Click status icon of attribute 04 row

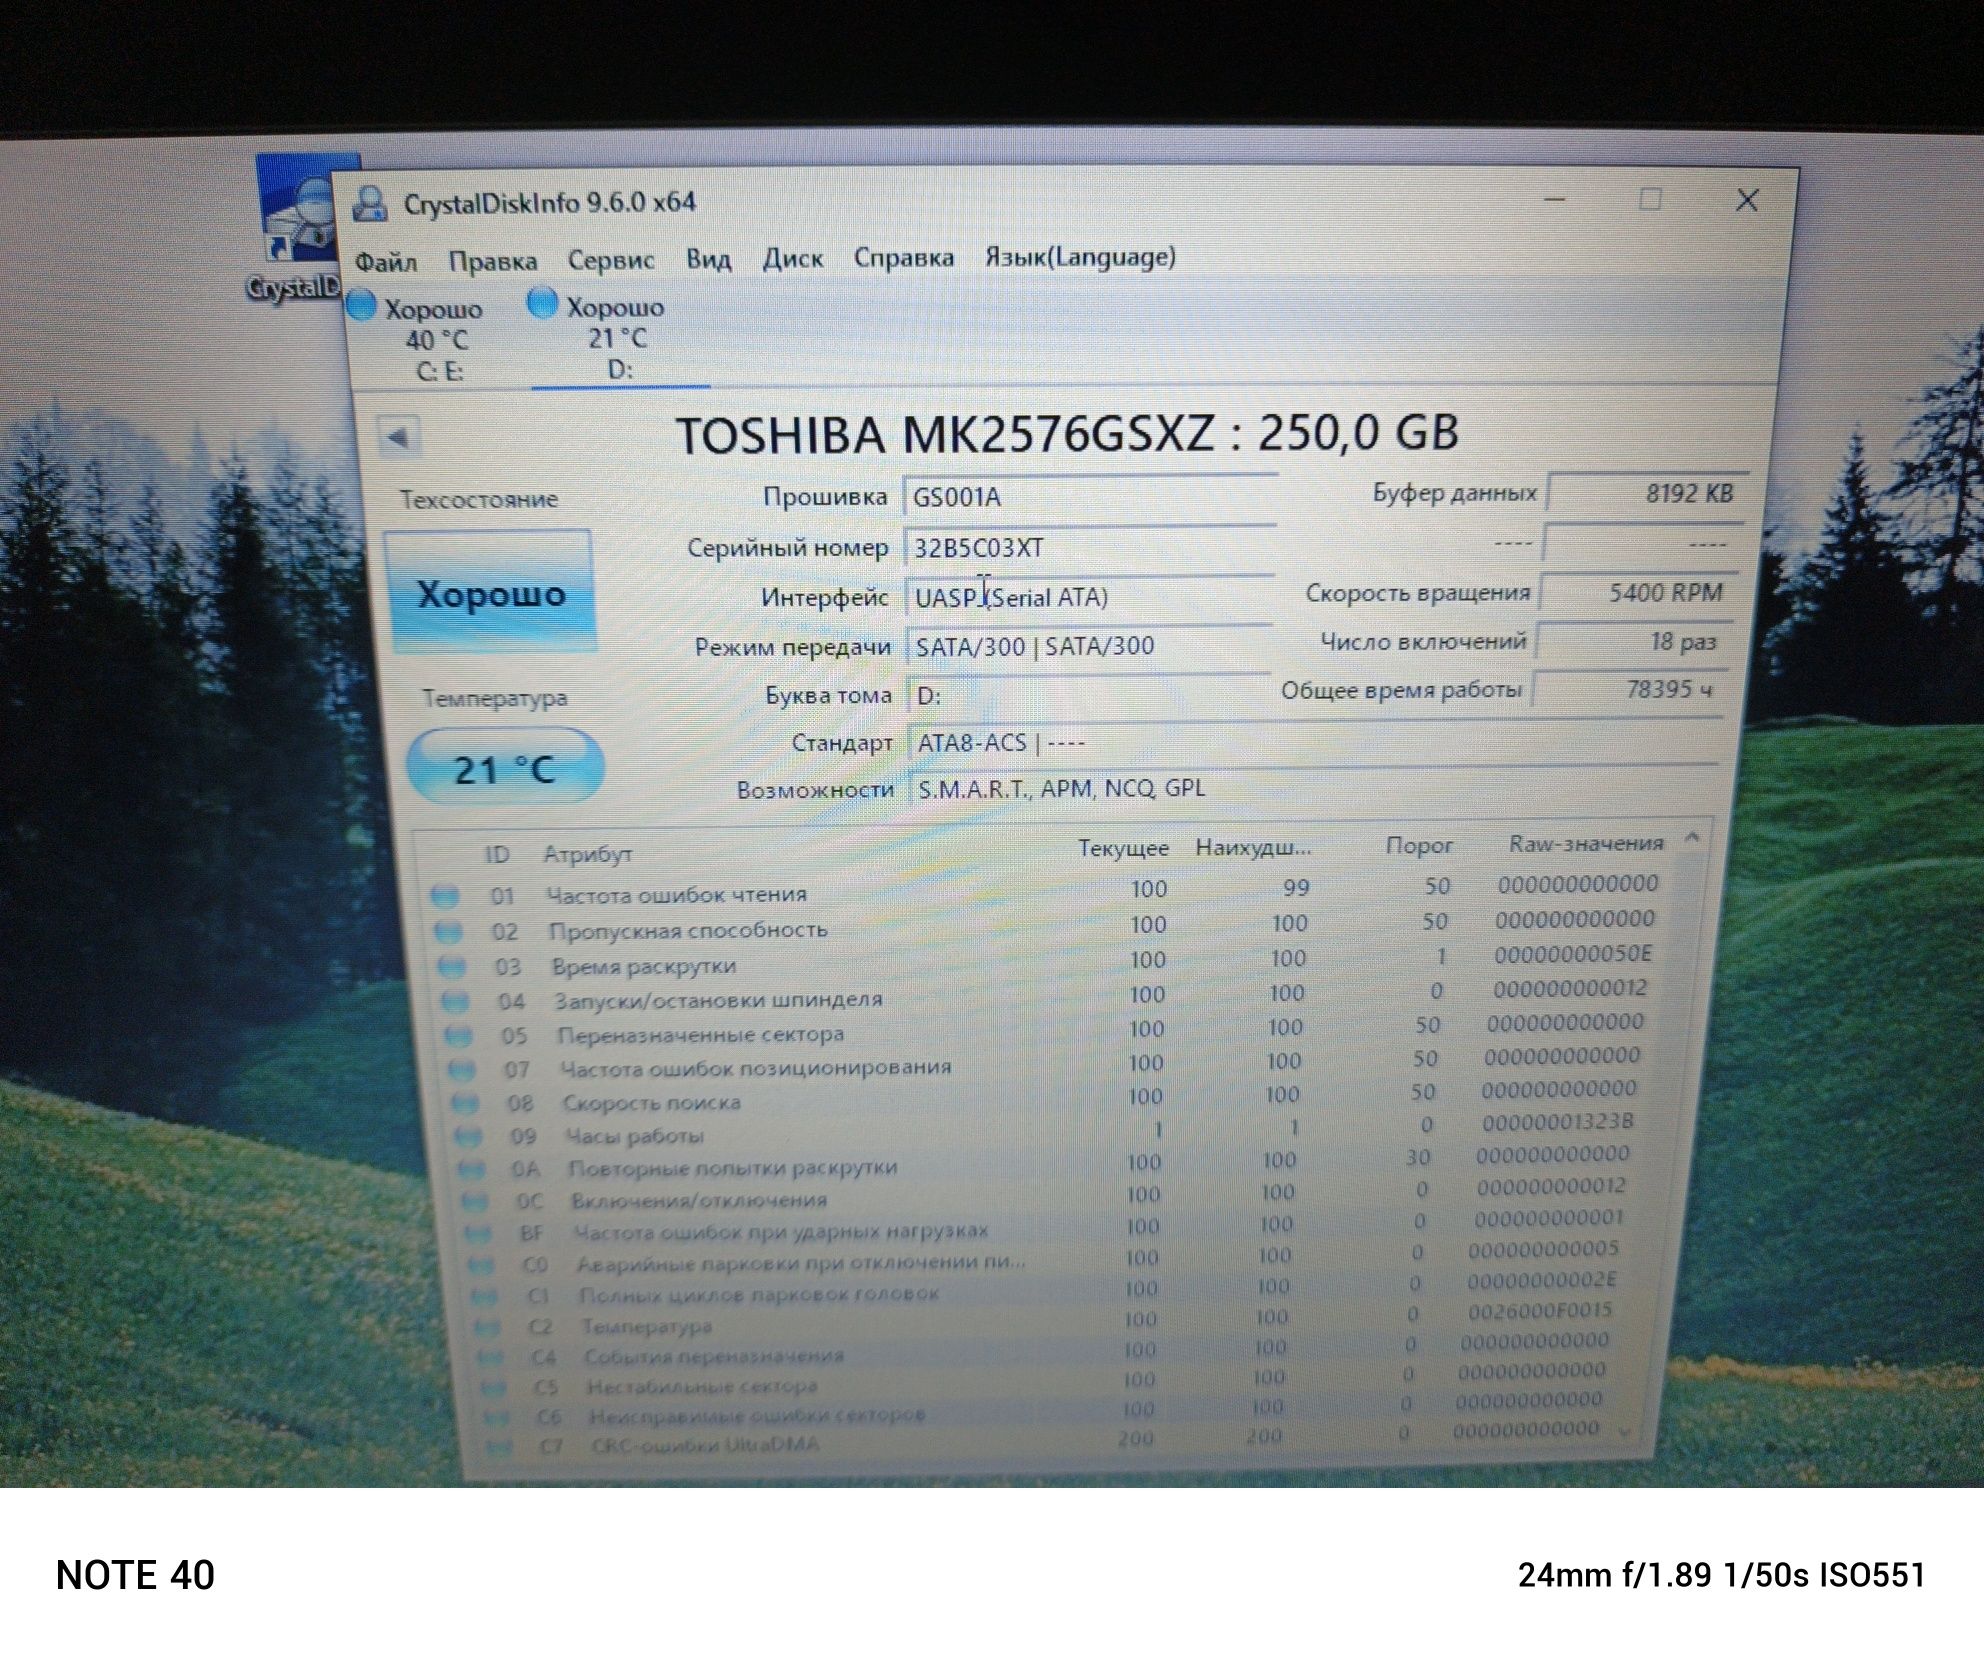(456, 1001)
